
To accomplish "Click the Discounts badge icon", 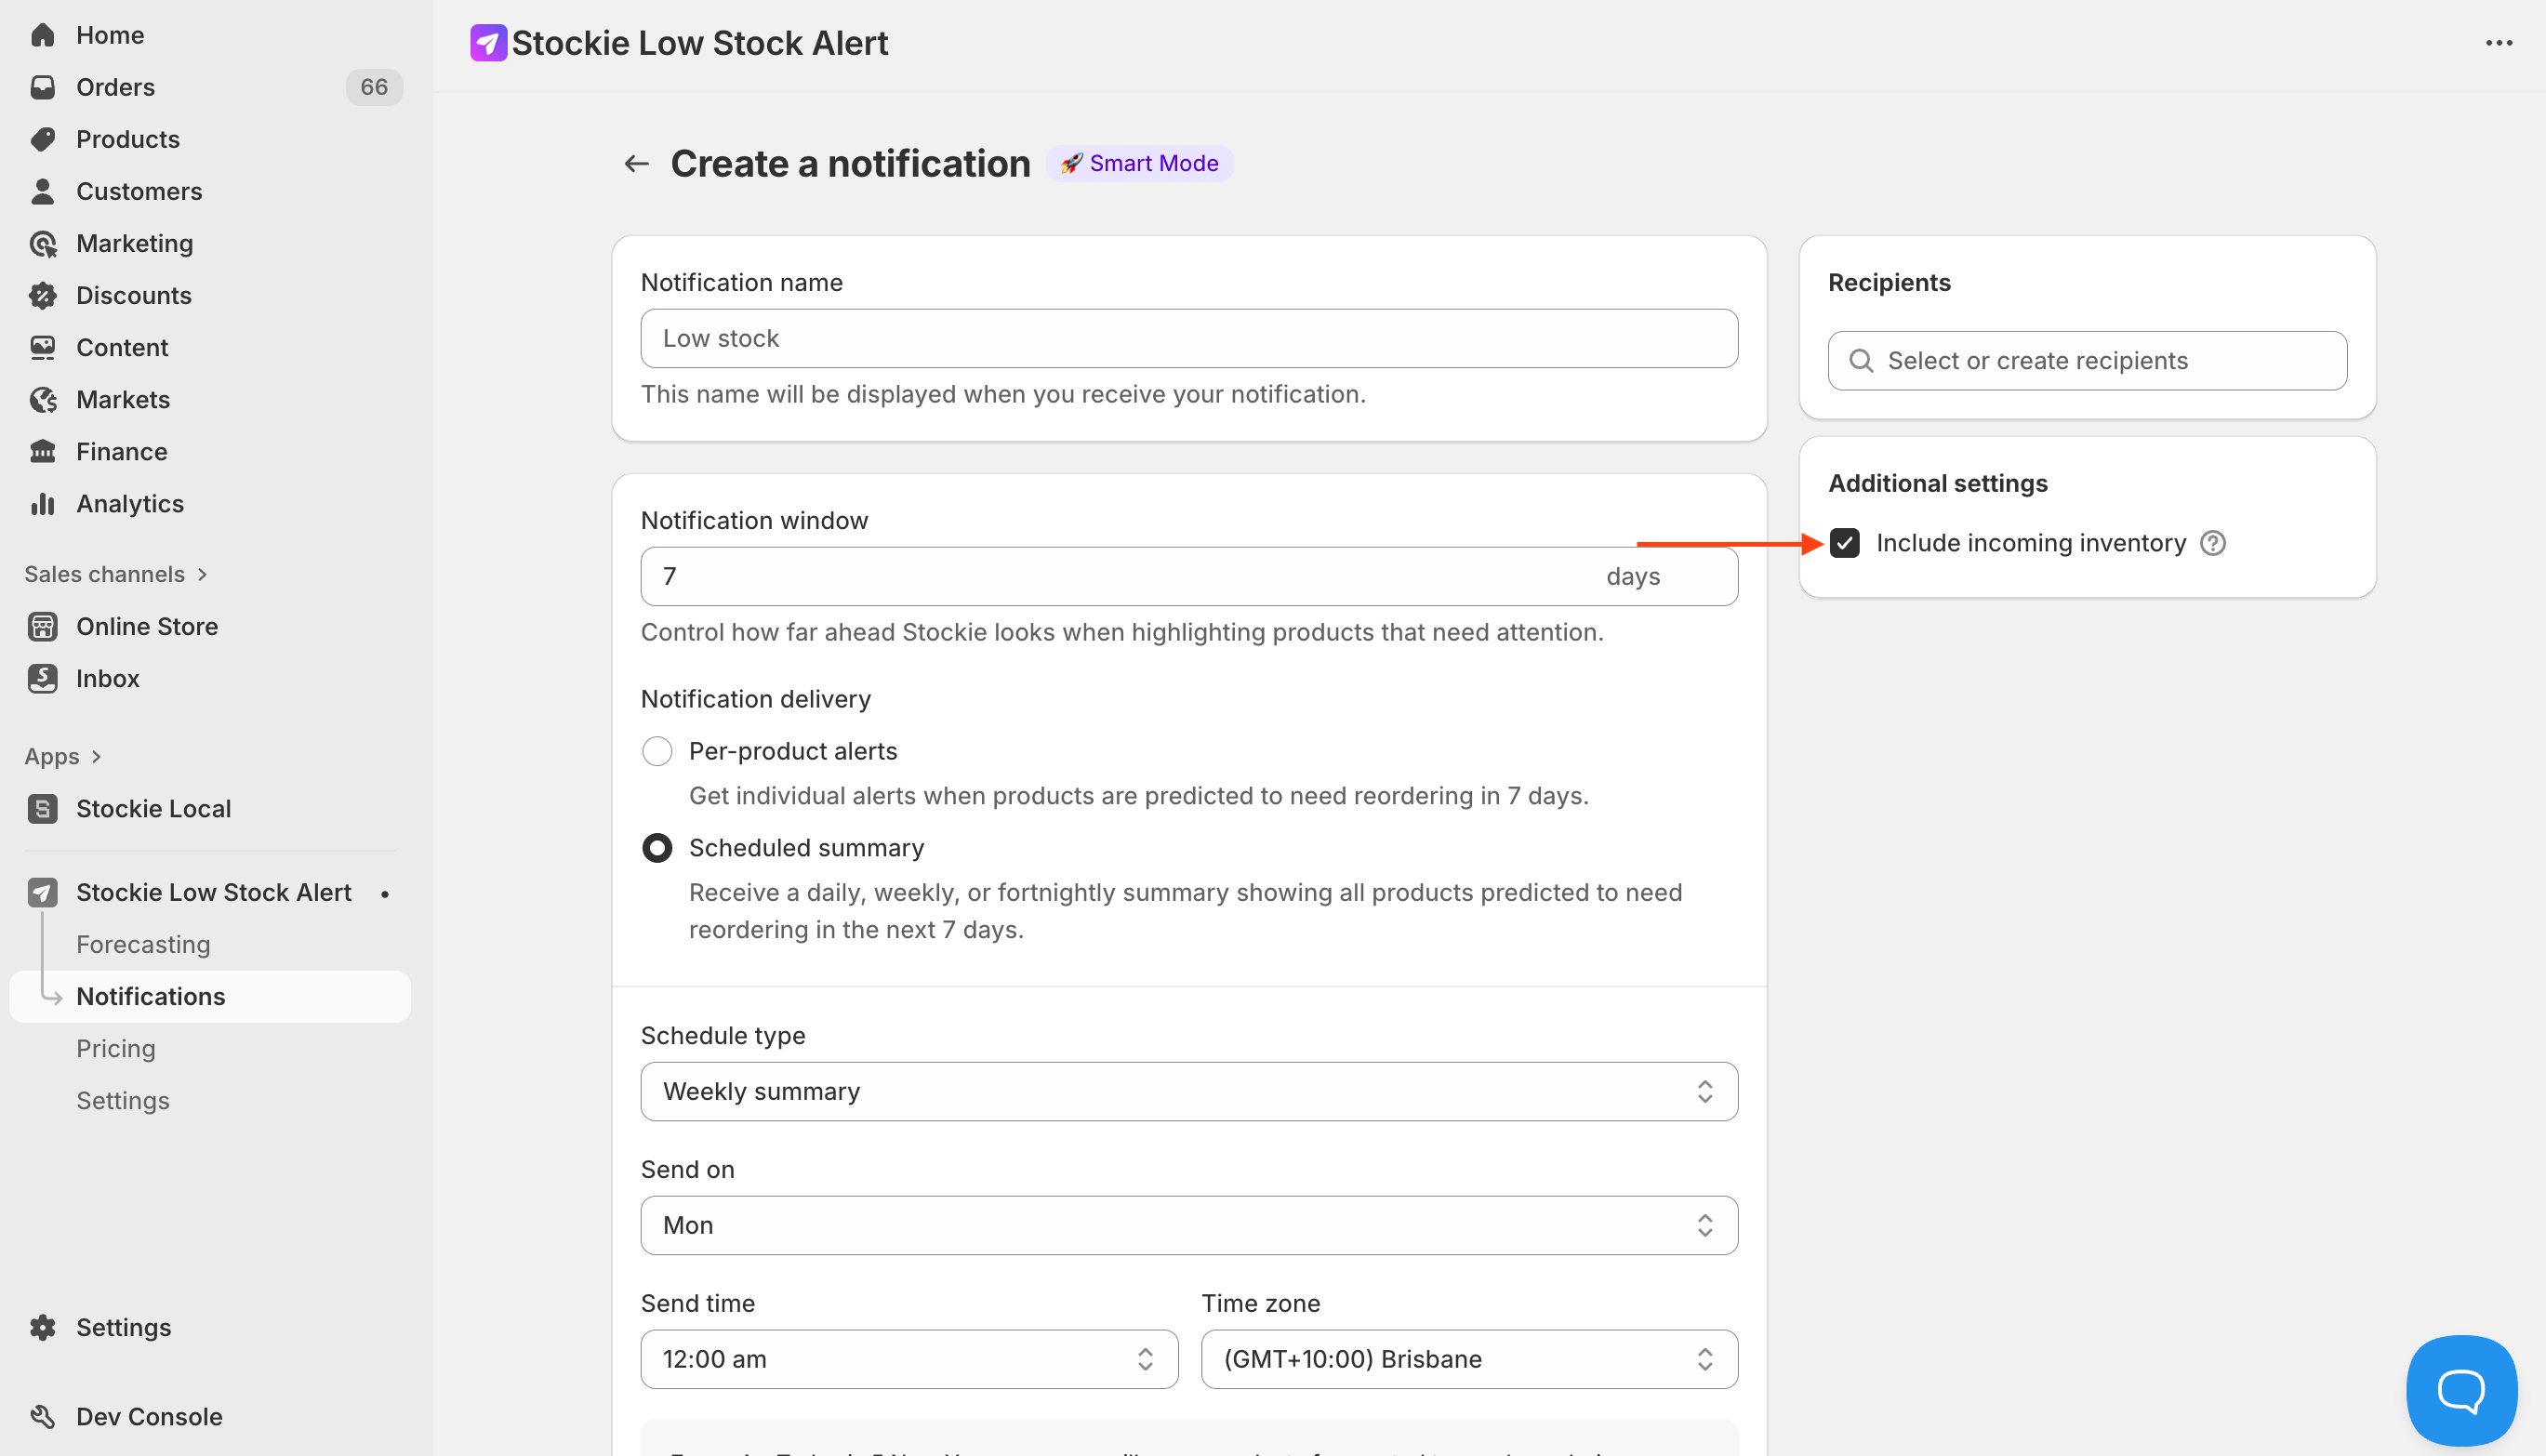I will [42, 295].
